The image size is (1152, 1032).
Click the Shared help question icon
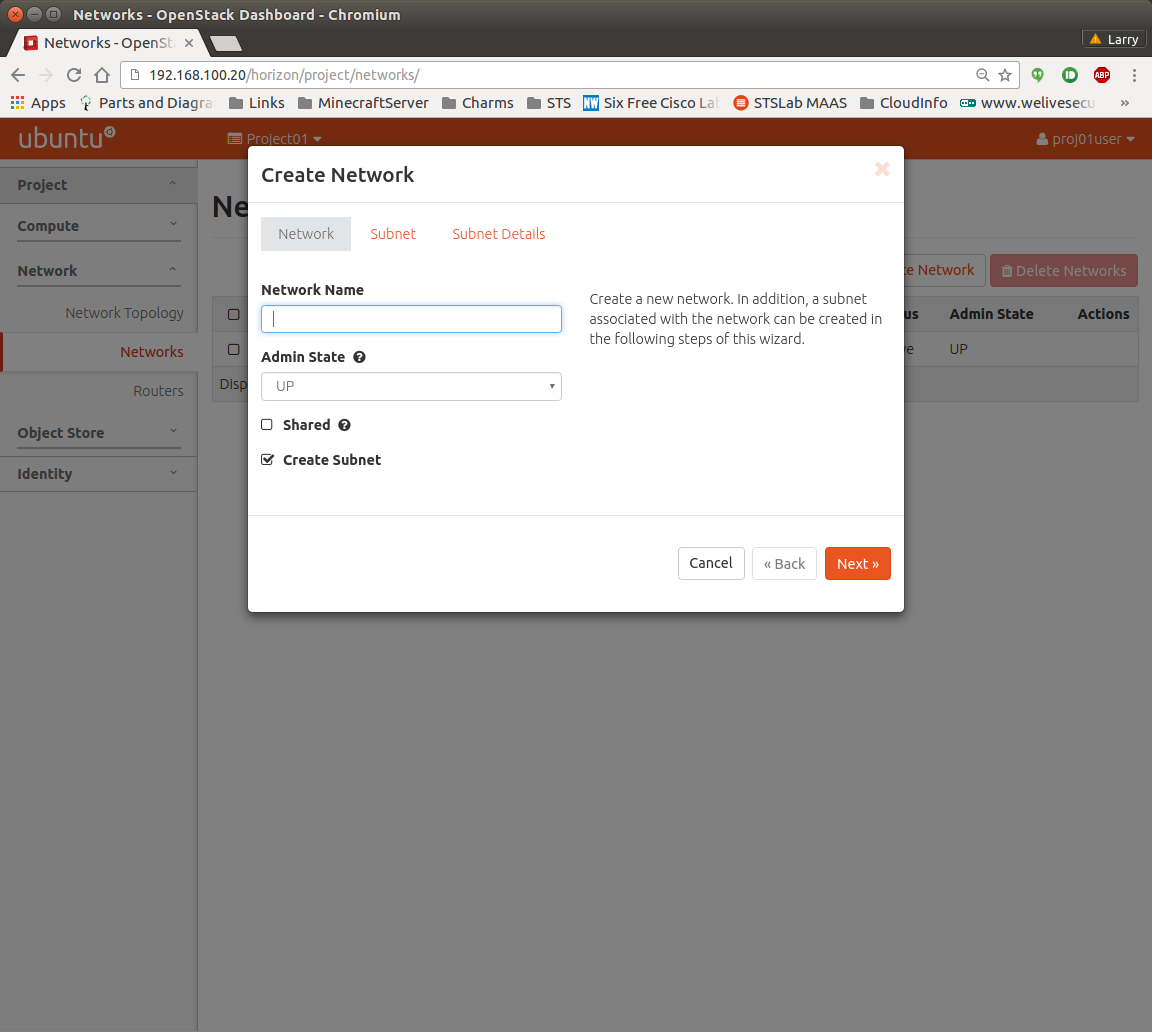click(344, 425)
